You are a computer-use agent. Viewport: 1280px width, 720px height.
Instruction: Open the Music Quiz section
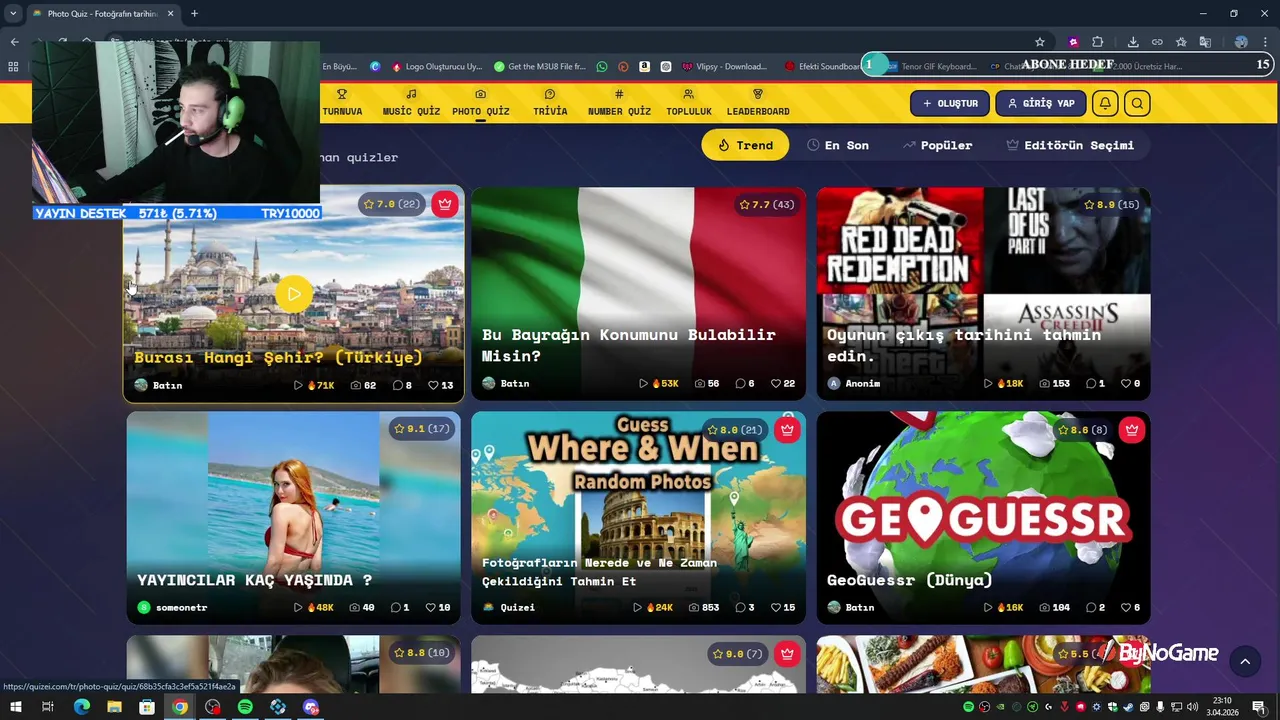411,102
